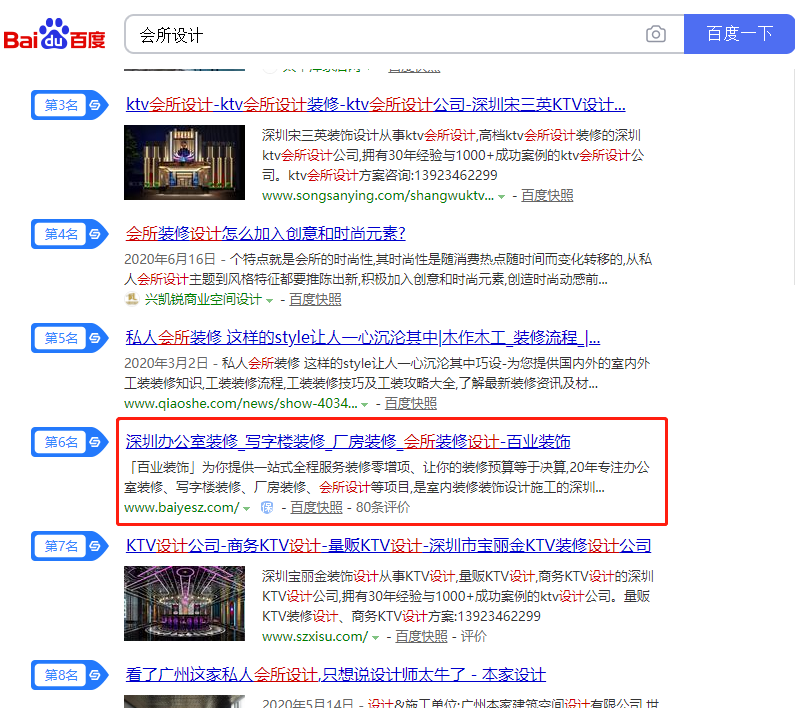The height and width of the screenshot is (708, 795).
Task: Click the 第8名 rank badge icon
Action: click(70, 675)
